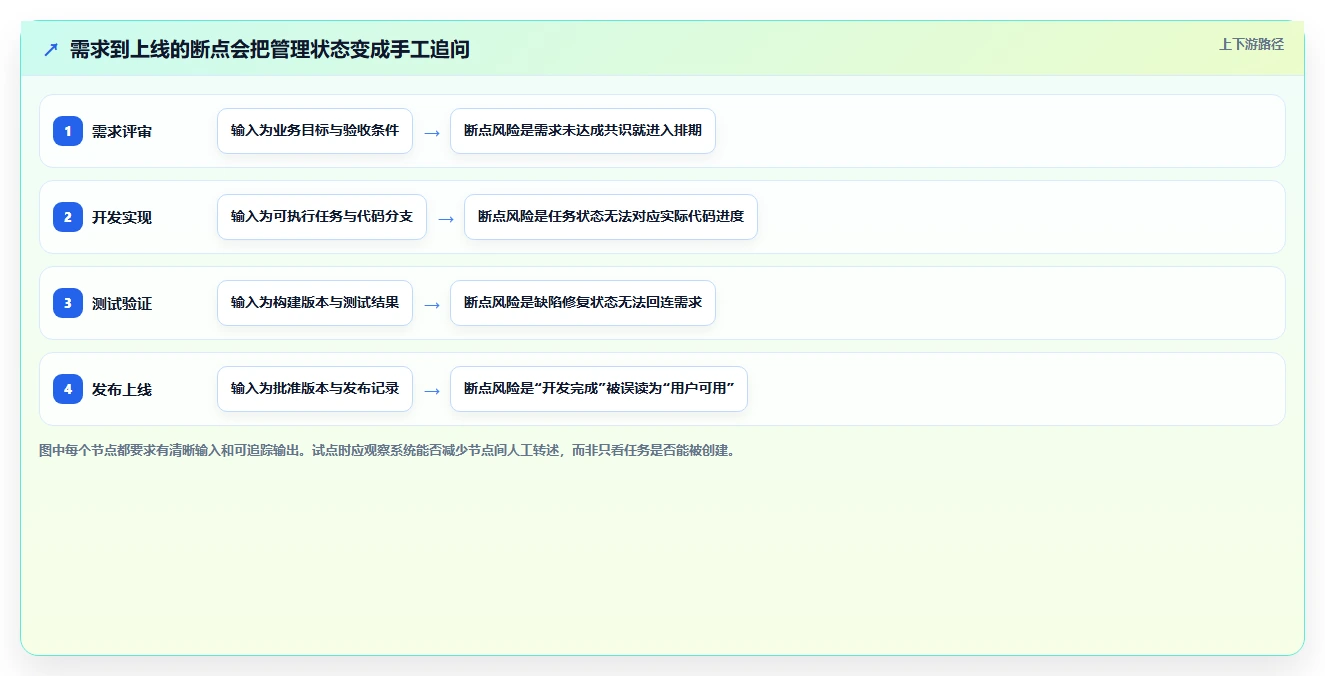Click the 测试验证 step label
Viewport: 1325px width, 676px height.
coord(122,303)
